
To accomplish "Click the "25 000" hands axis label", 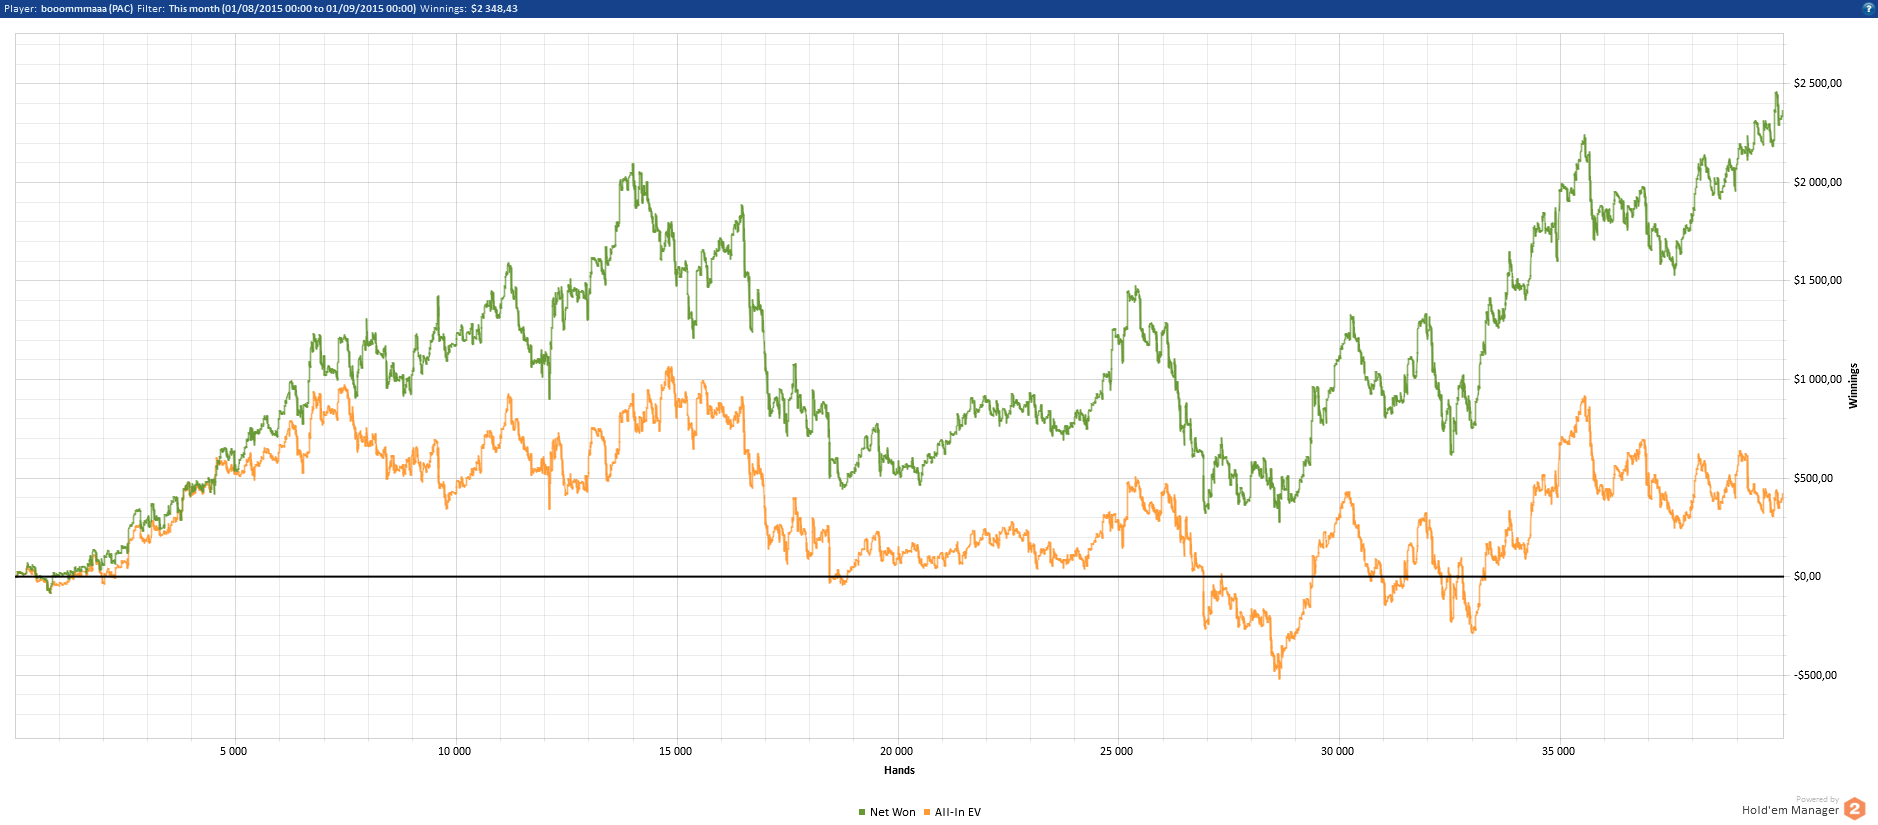I will 1117,751.
